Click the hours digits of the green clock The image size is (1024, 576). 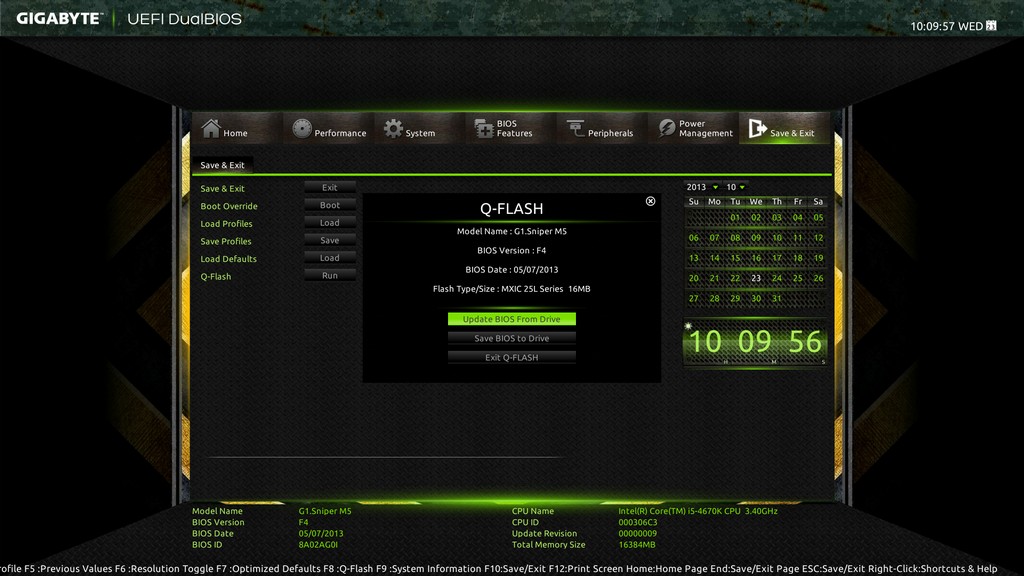click(705, 342)
